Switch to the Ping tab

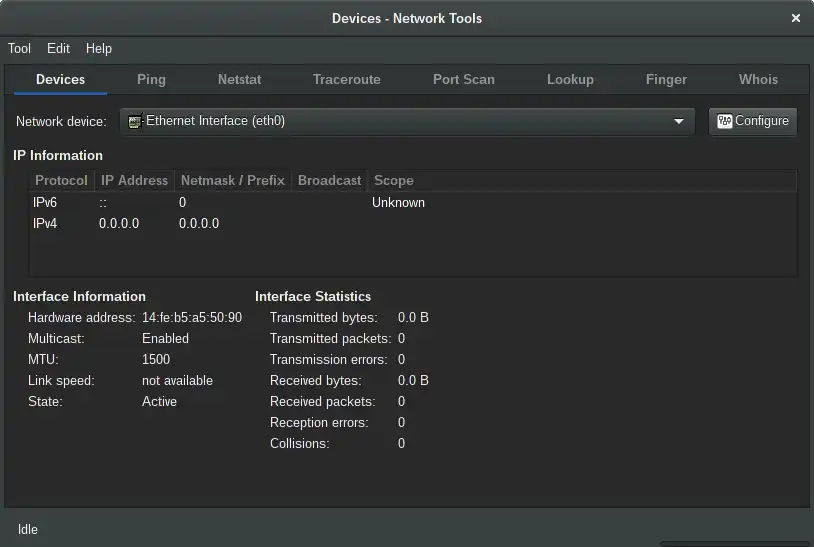(151, 79)
